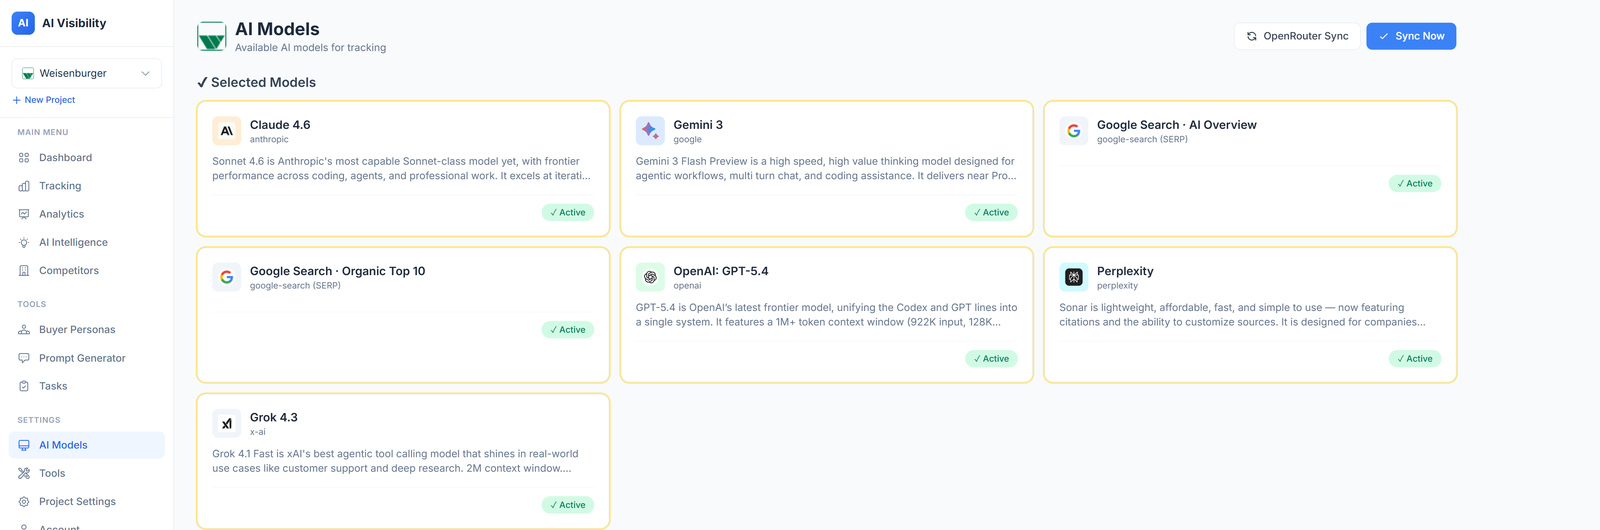Screen dimensions: 1600x530
Task: Click the "Available AI models for tracking" subtitle
Action: click(310, 47)
